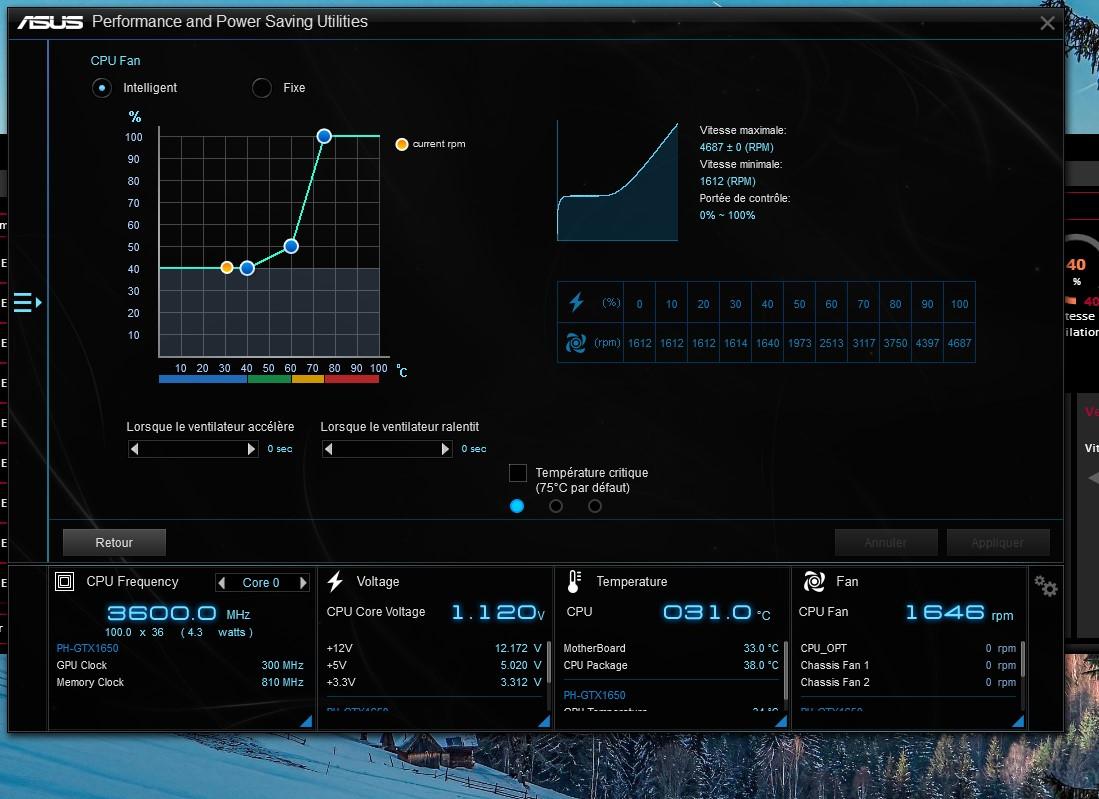Select the Fixe fan mode radio button

[x=261, y=88]
